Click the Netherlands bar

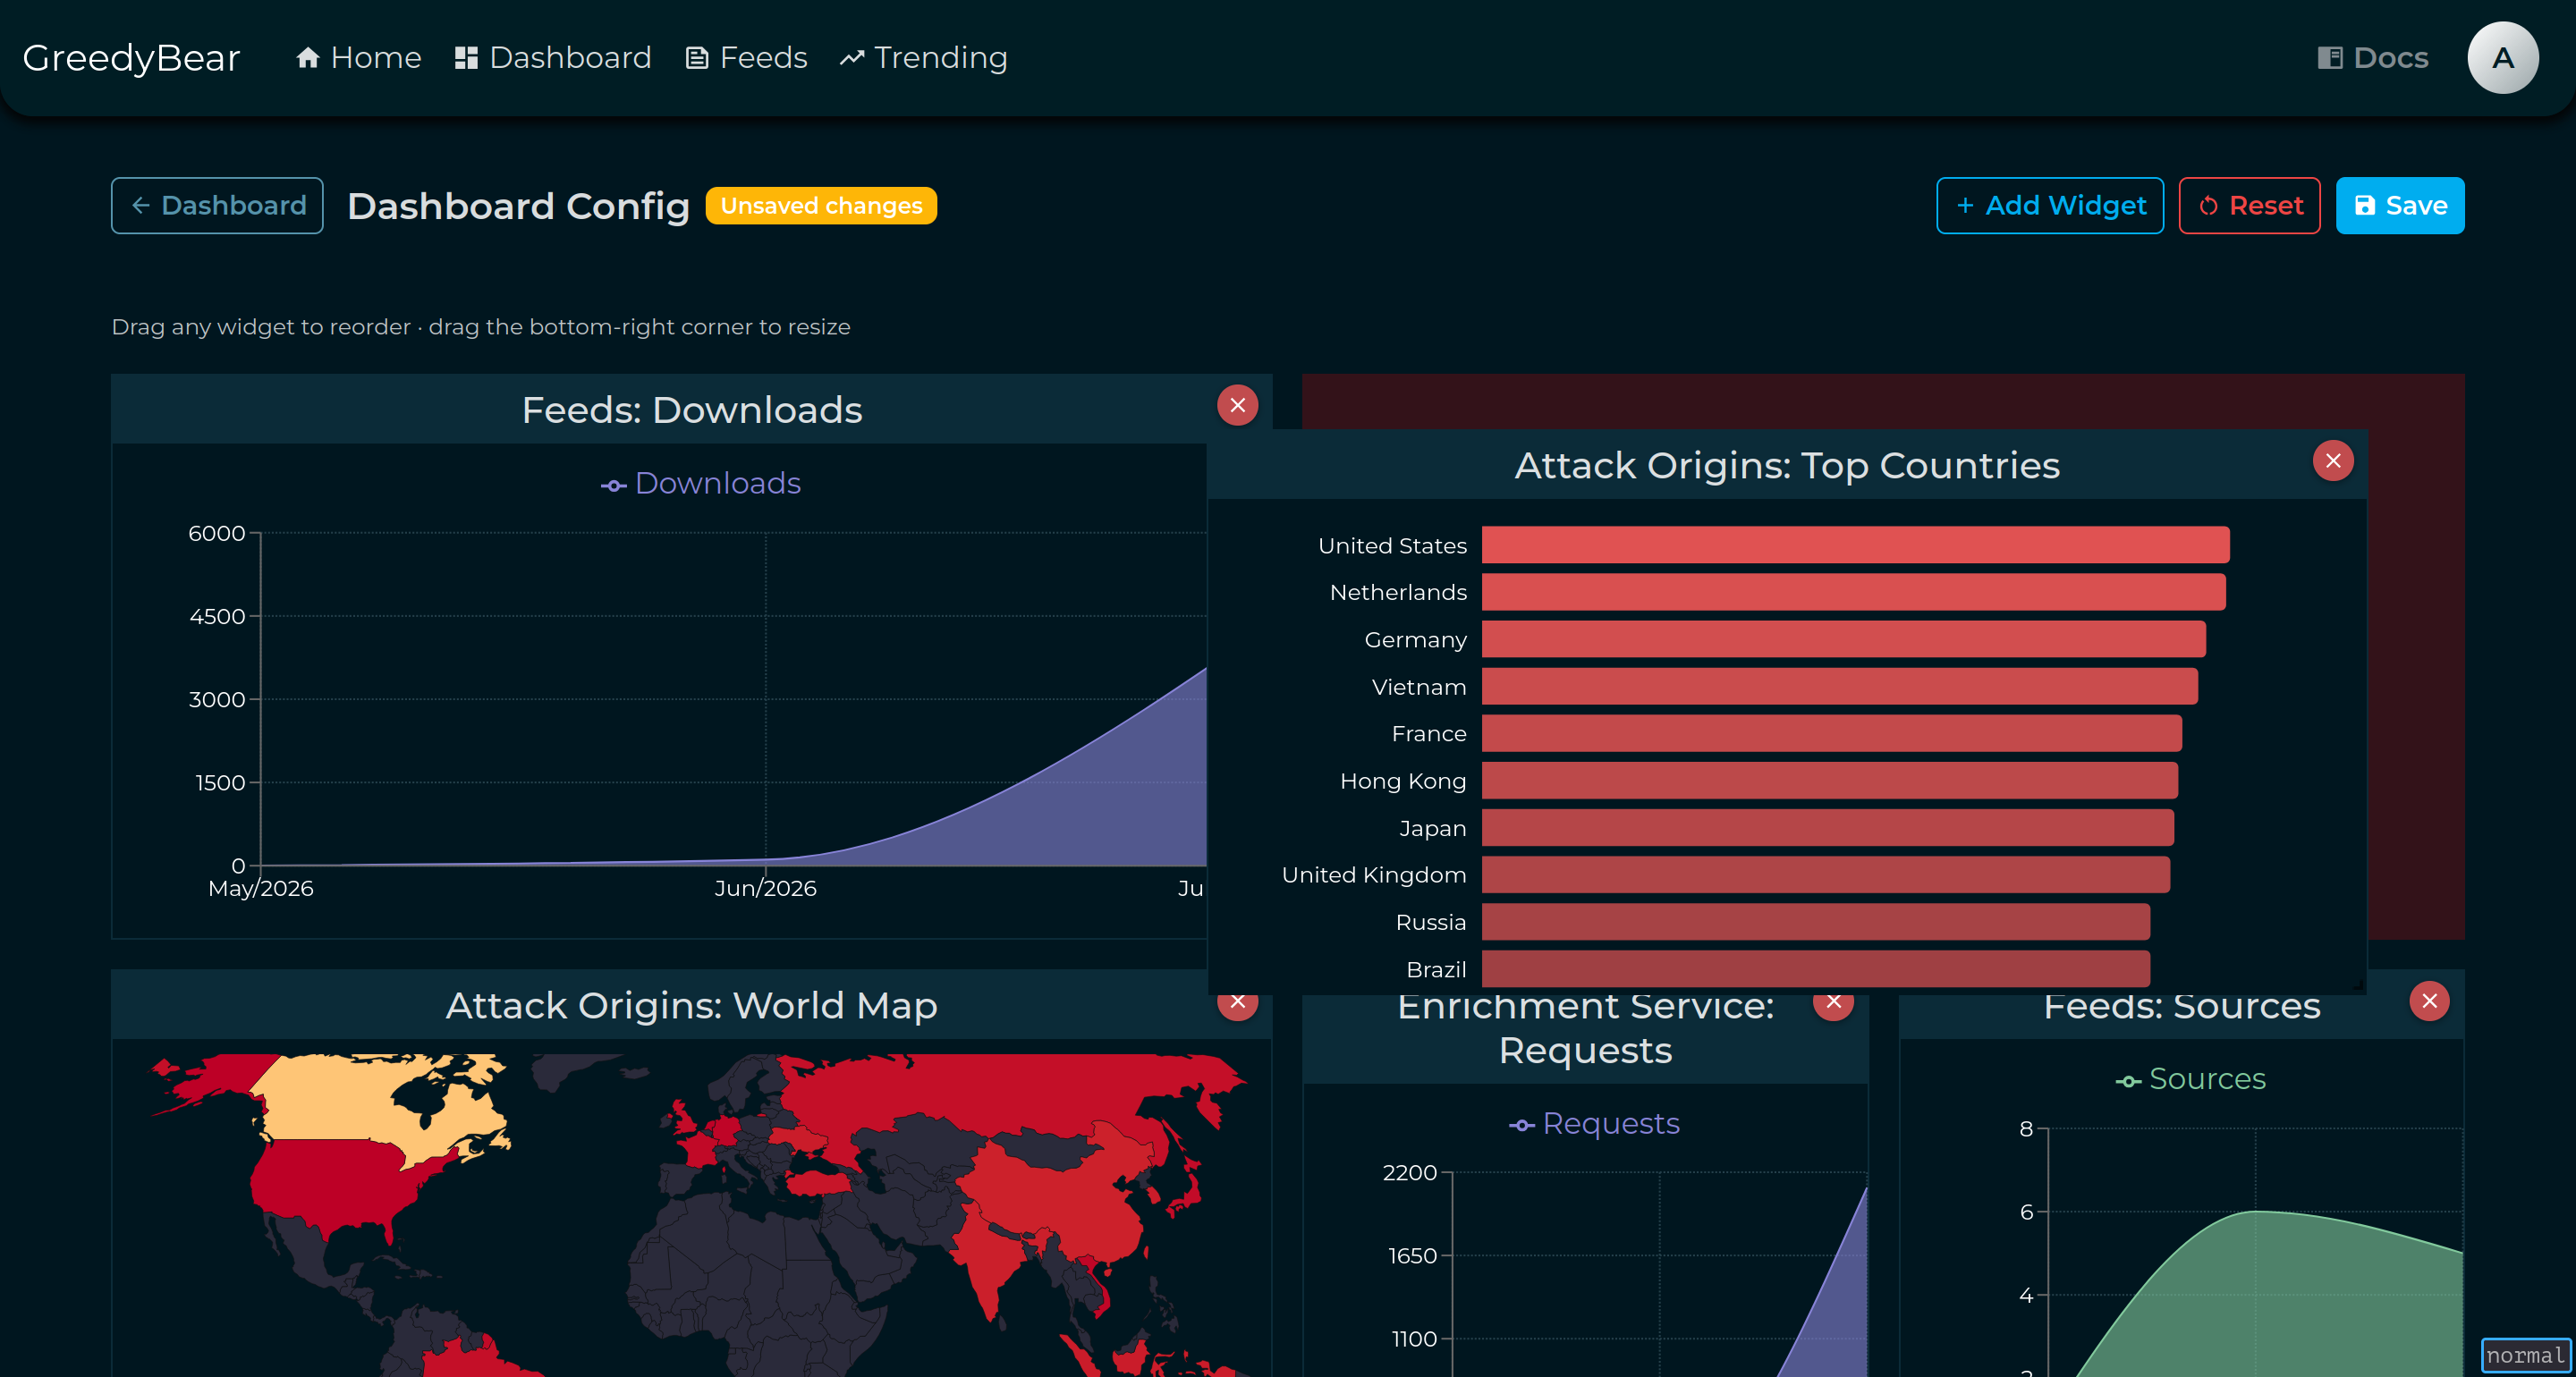point(1853,592)
